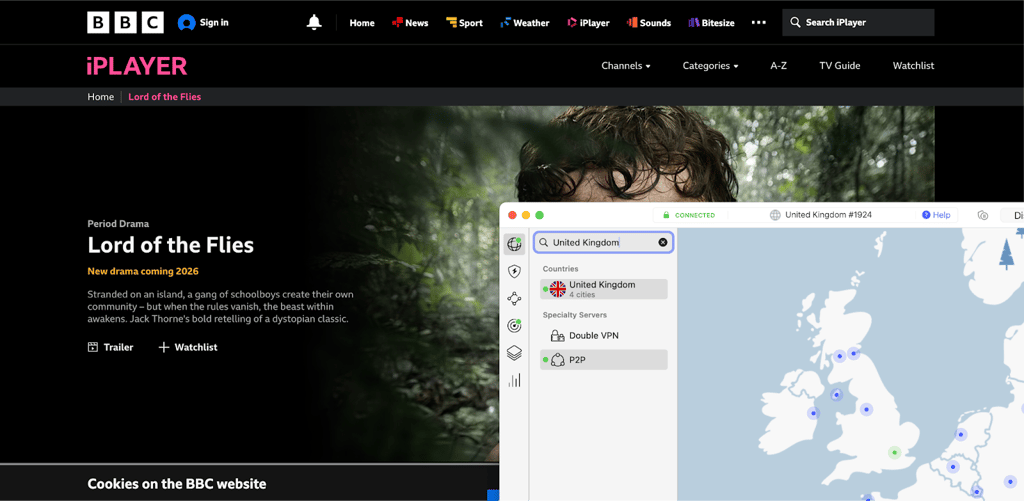Viewport: 1024px width, 501px height.
Task: Click the Lord of the Flies title
Action: [x=170, y=245]
